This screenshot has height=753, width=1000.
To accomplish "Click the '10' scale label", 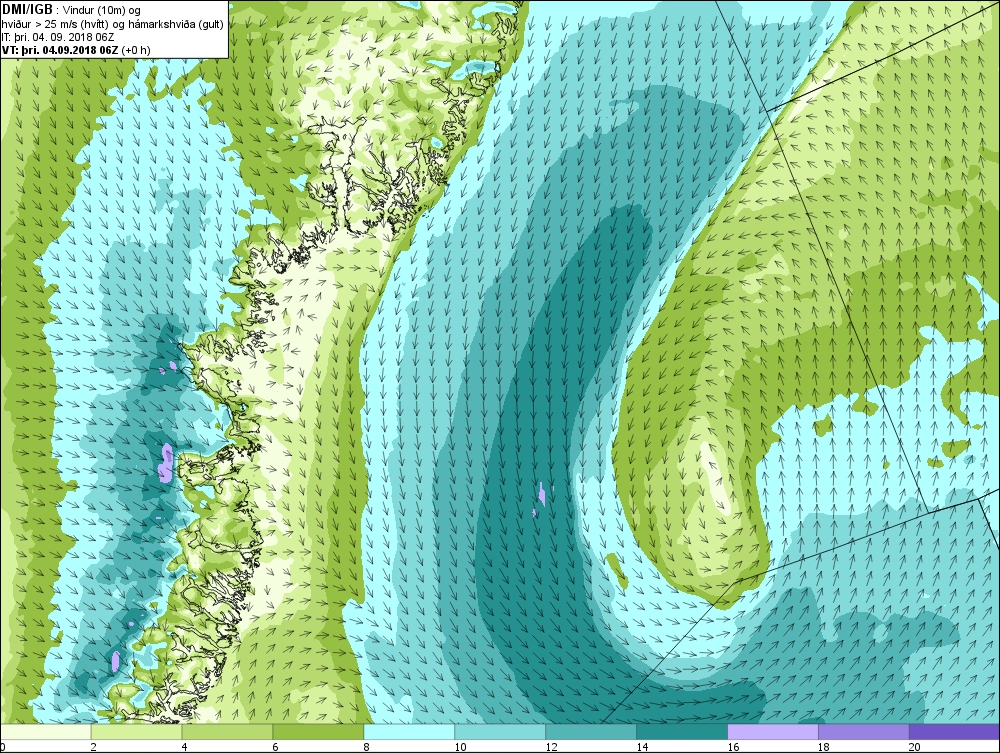I will [460, 747].
